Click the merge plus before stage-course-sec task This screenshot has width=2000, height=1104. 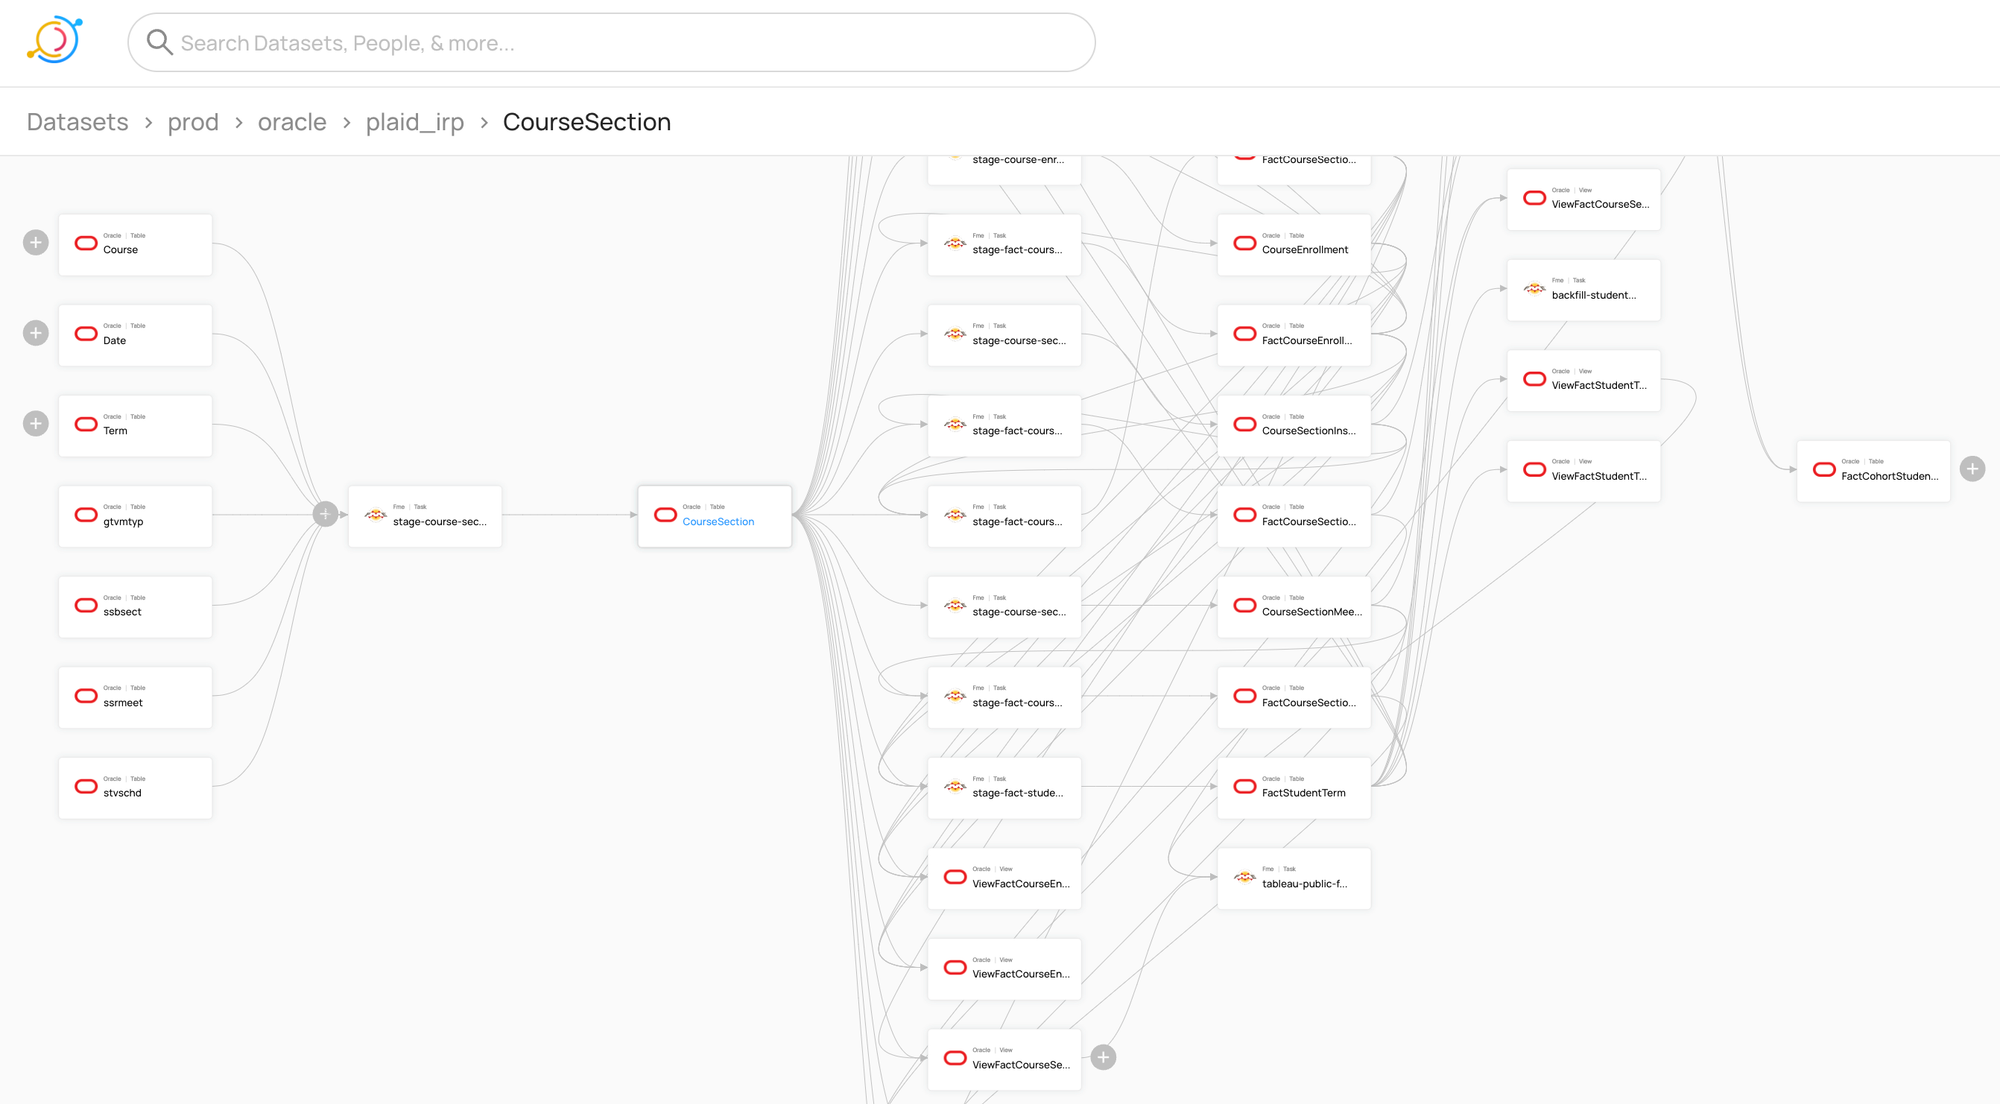coord(325,514)
